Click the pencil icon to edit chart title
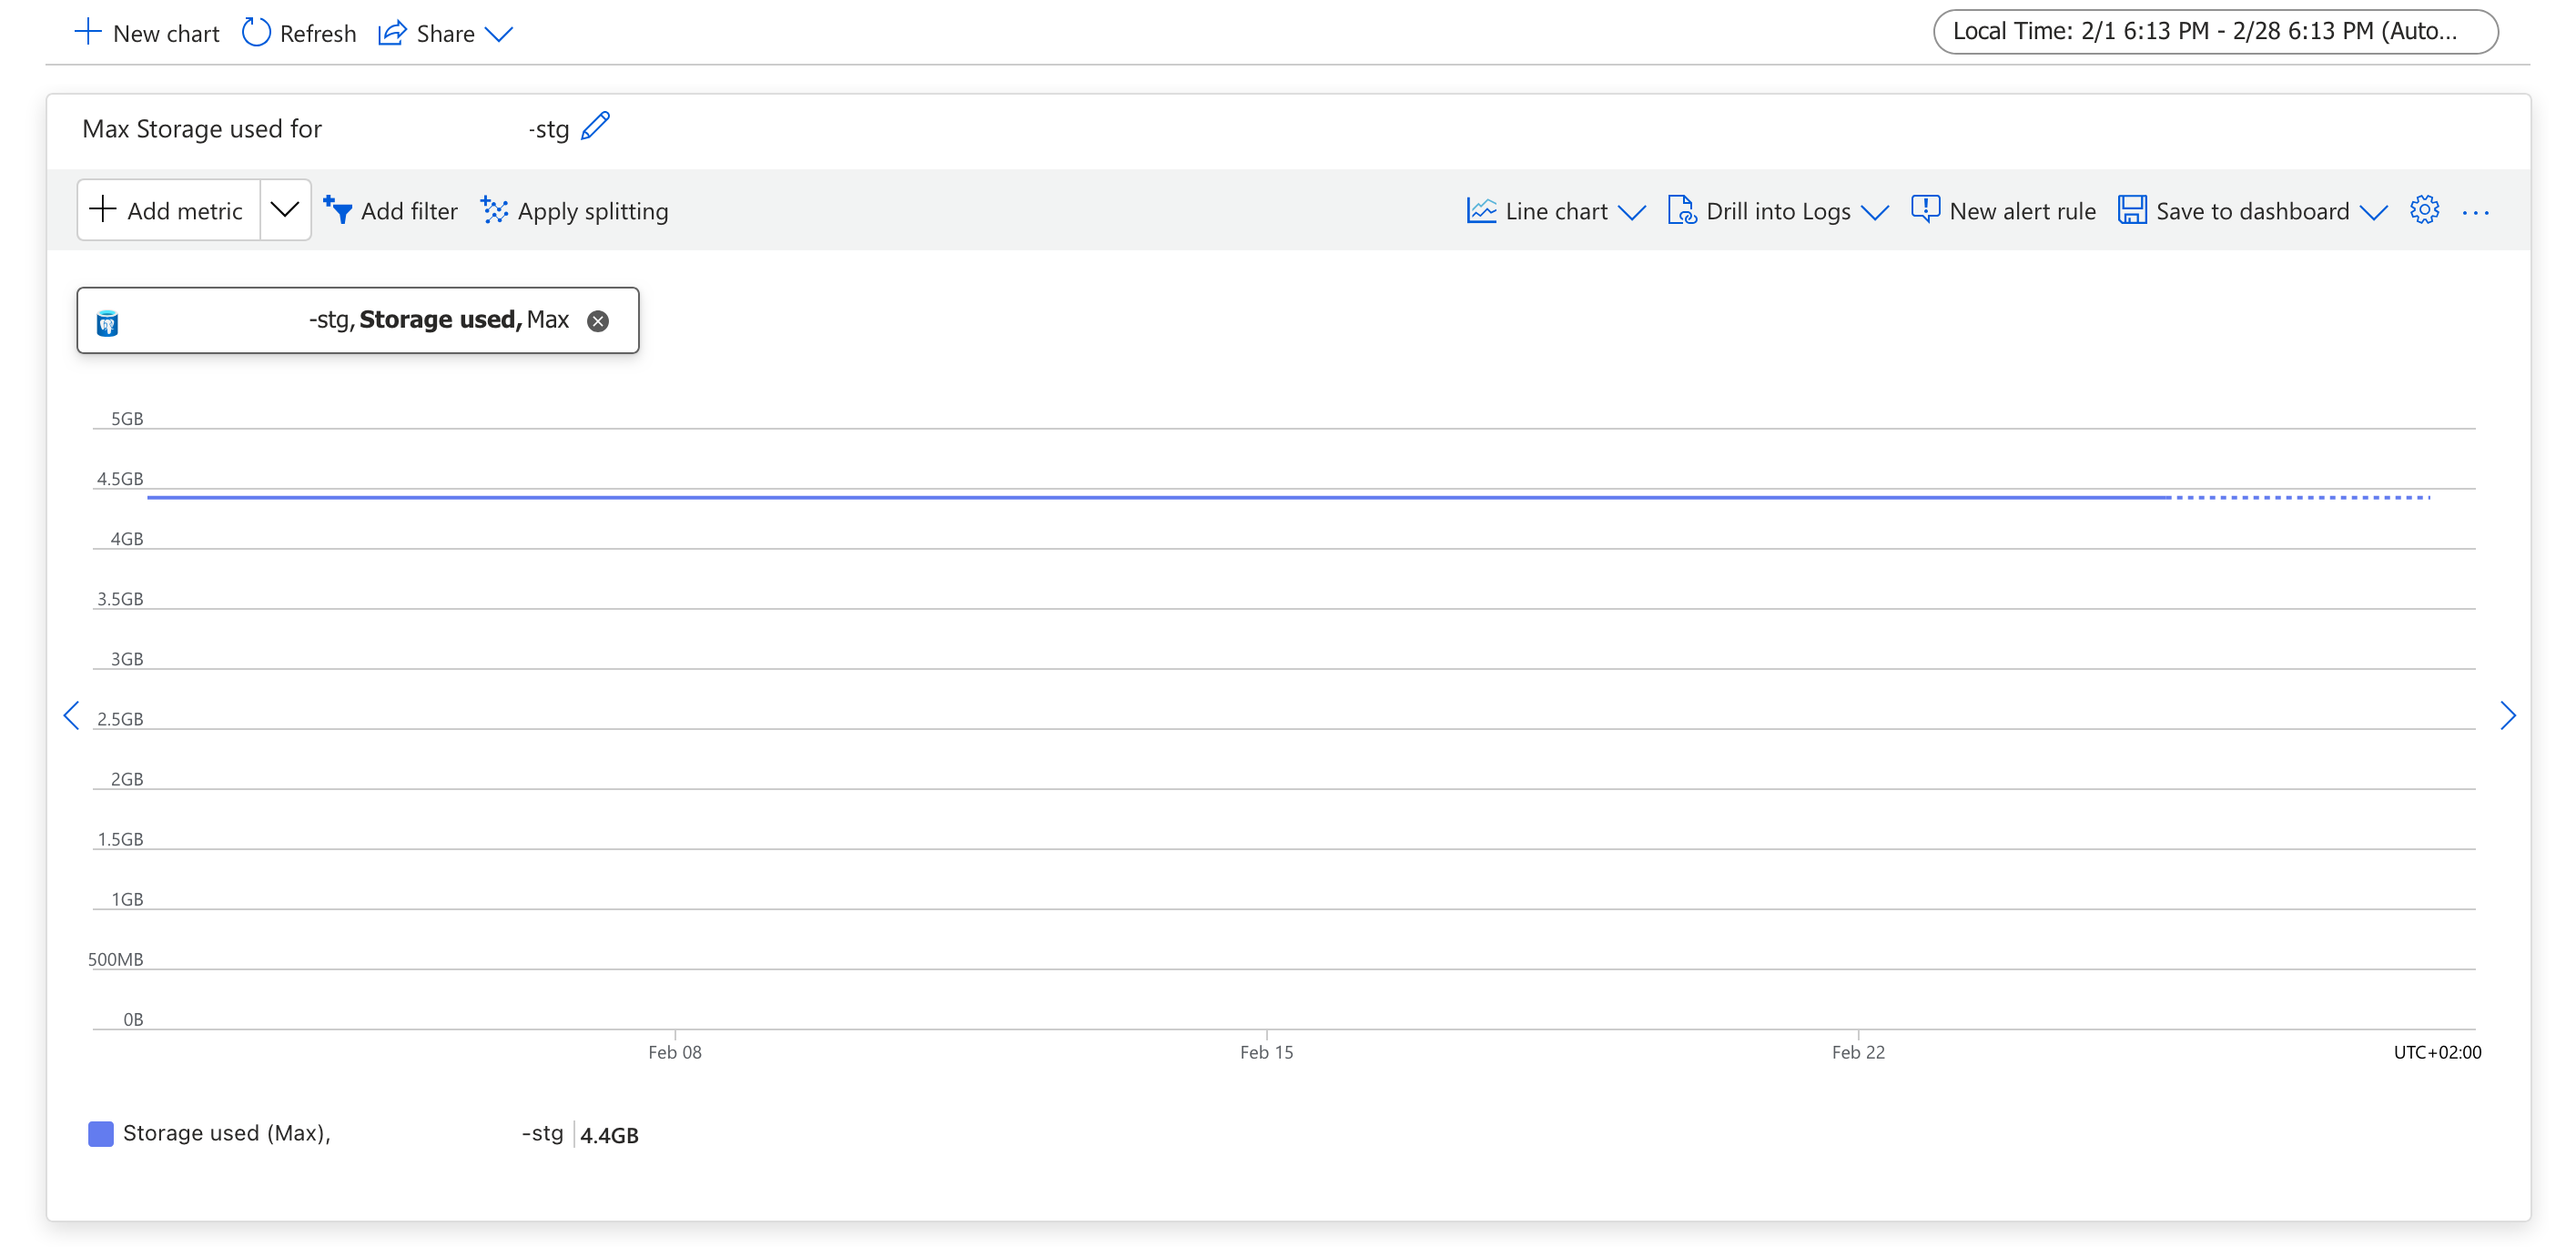2576x1247 pixels. 595,127
